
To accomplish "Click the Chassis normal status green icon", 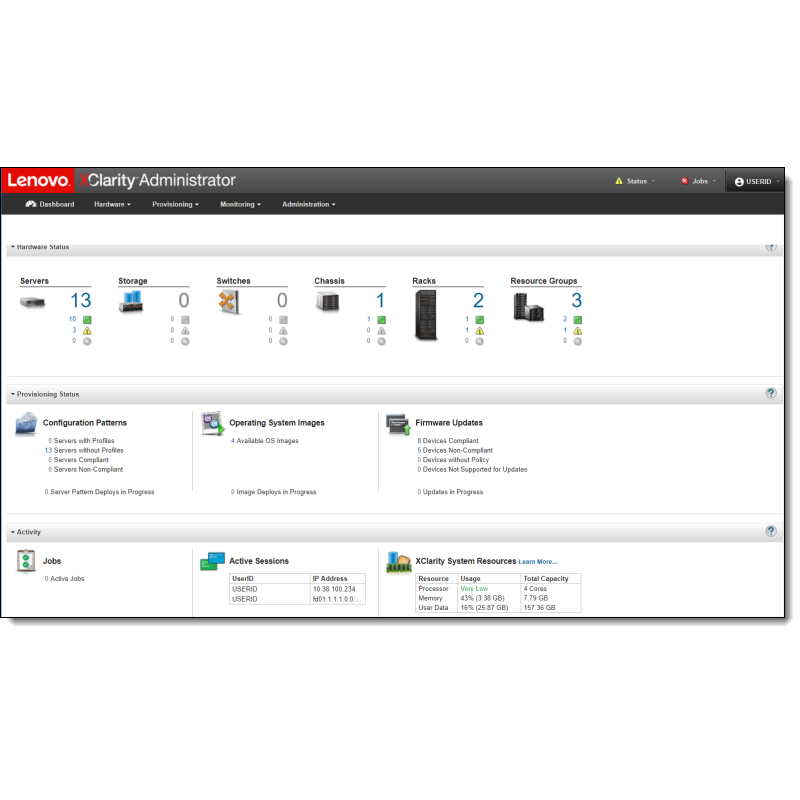I will coord(382,320).
